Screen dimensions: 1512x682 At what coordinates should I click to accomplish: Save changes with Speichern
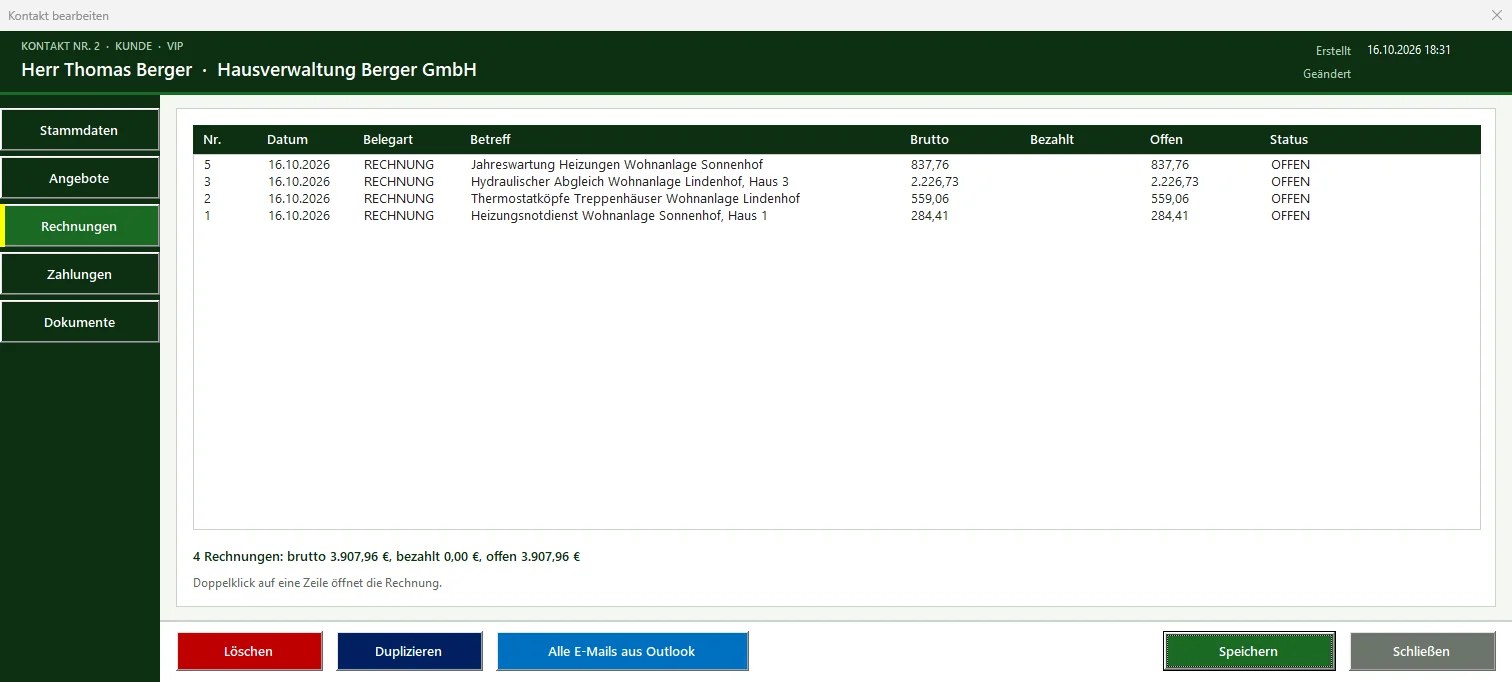(x=1249, y=651)
